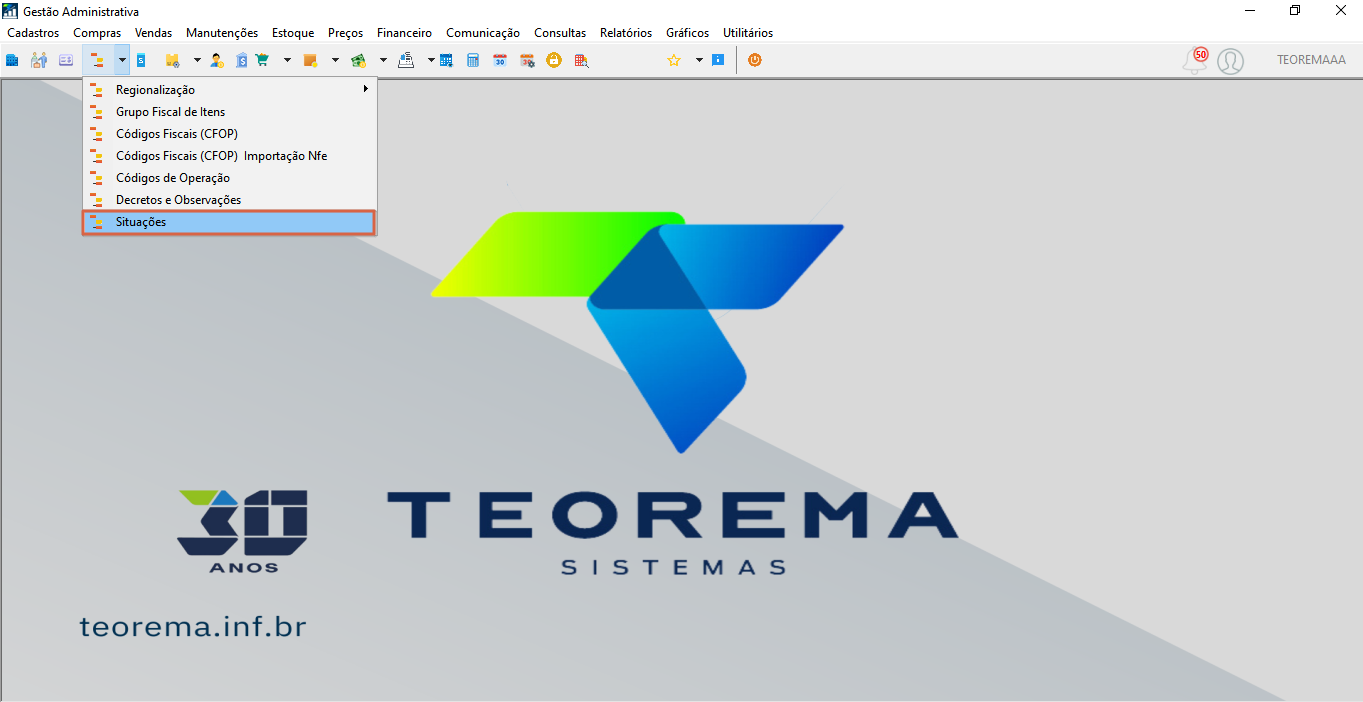Viewport: 1363px width, 702px height.
Task: Open the Estoque menu
Action: (293, 33)
